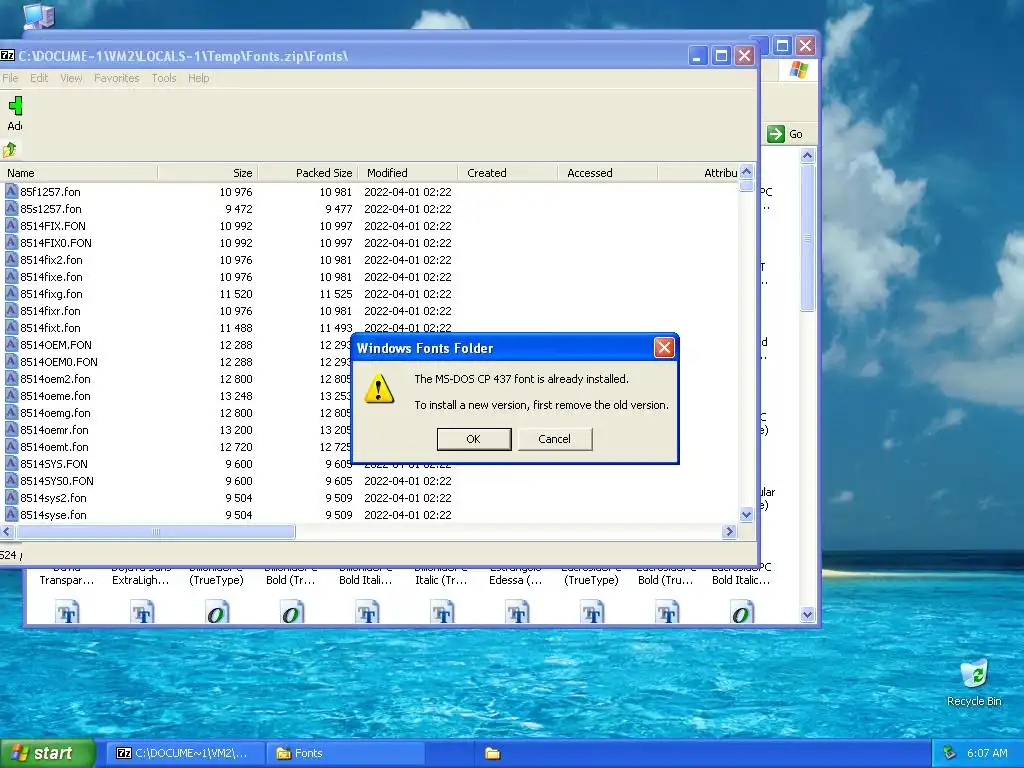The height and width of the screenshot is (768, 1024).
Task: Select the 8514OEM.FON file icon
Action: pyautogui.click(x=11, y=344)
